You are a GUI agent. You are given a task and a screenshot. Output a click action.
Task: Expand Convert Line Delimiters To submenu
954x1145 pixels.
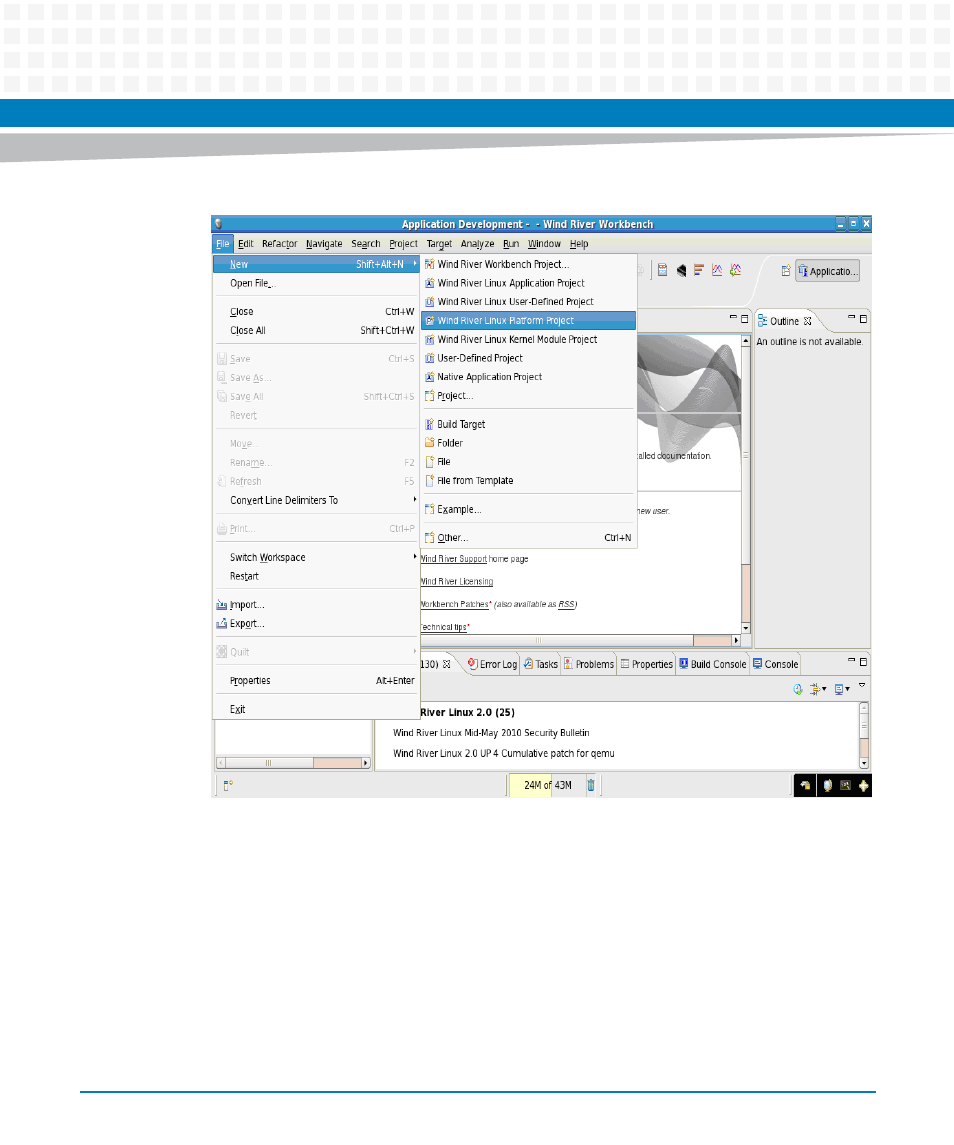point(415,499)
